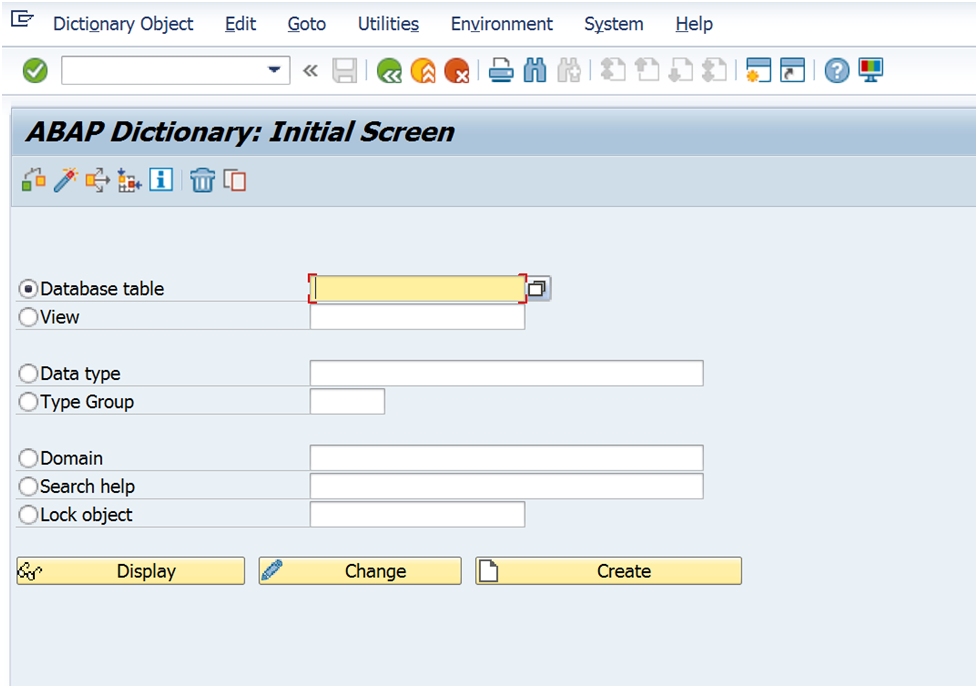This screenshot has width=978, height=688.
Task: Click the red Cancel icon
Action: (457, 70)
